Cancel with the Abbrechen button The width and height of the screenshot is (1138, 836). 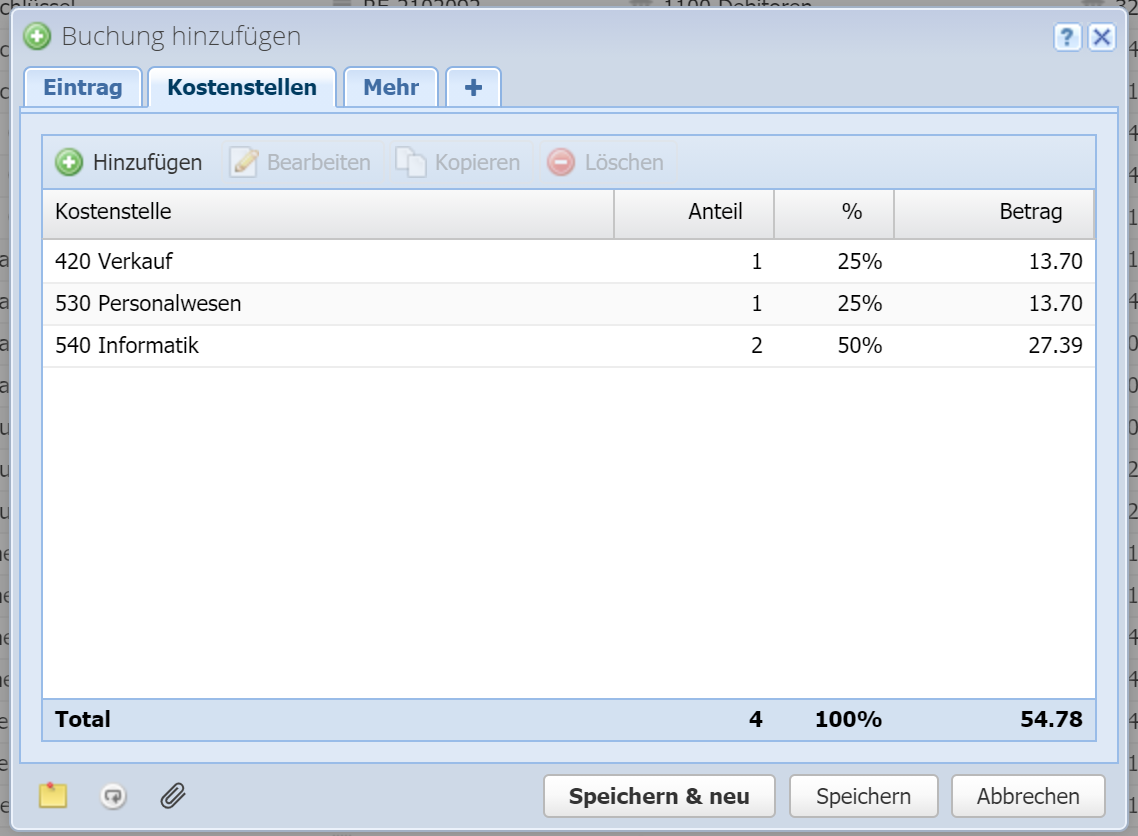(1028, 797)
